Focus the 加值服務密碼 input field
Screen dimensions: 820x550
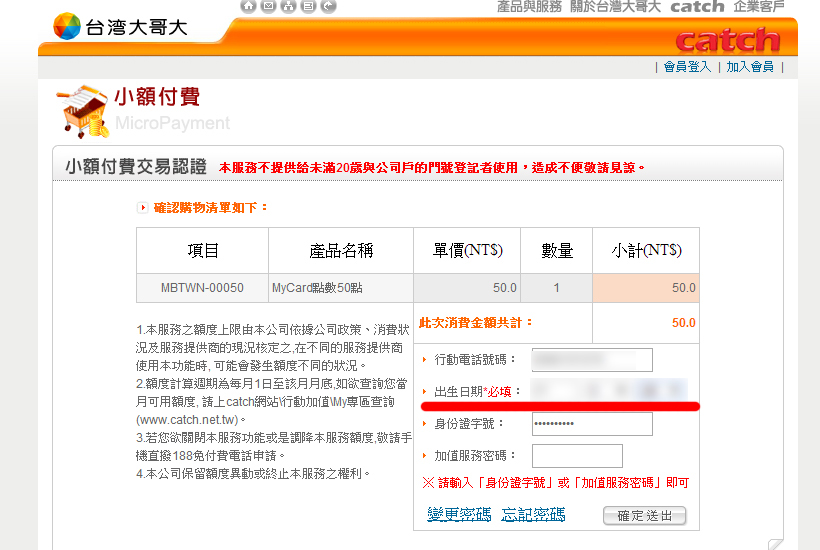[x=577, y=456]
